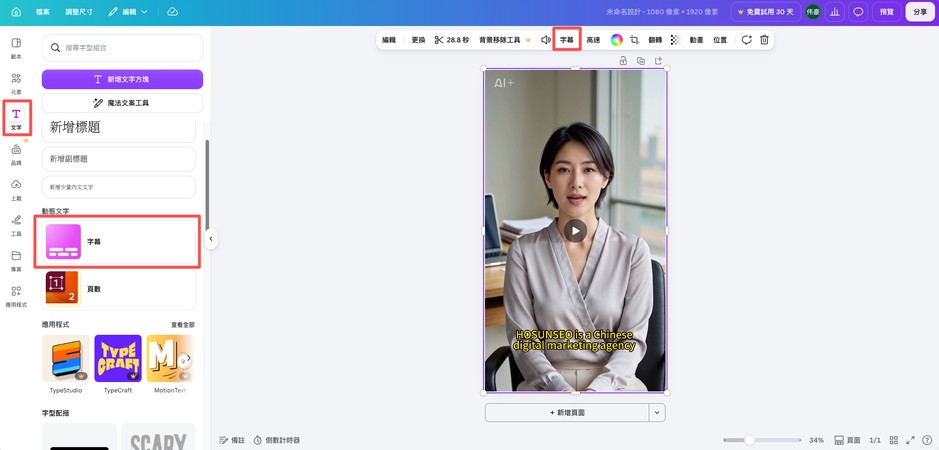Image resolution: width=939 pixels, height=450 pixels.
Task: Click the 34% zoom level value
Action: click(816, 440)
